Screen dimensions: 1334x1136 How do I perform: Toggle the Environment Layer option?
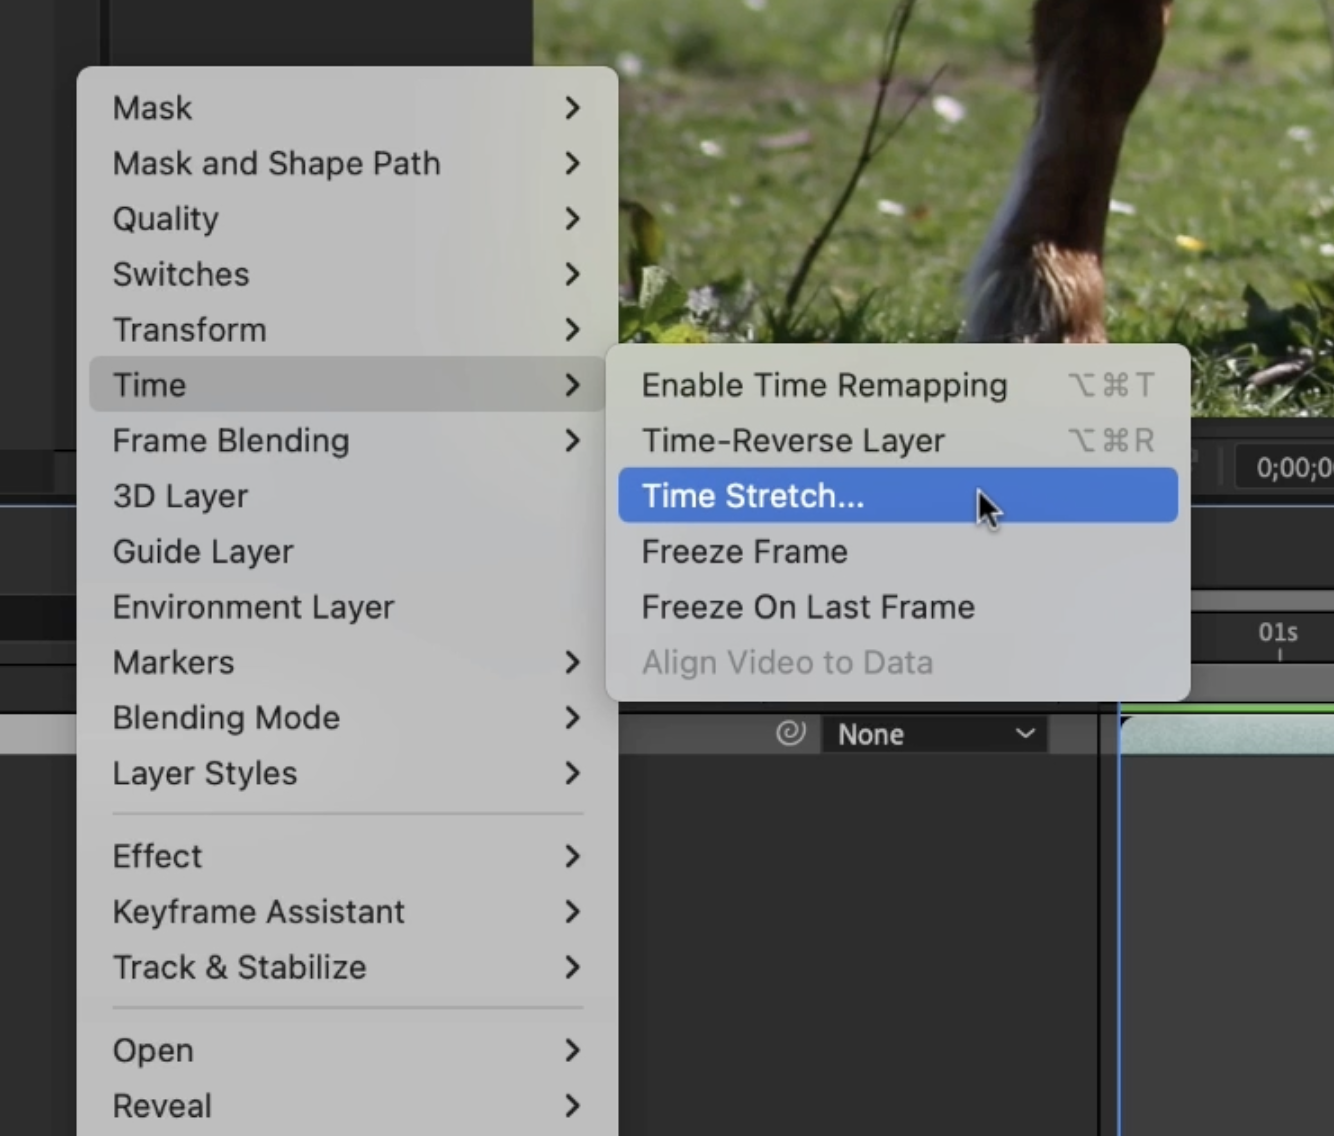tap(347, 607)
